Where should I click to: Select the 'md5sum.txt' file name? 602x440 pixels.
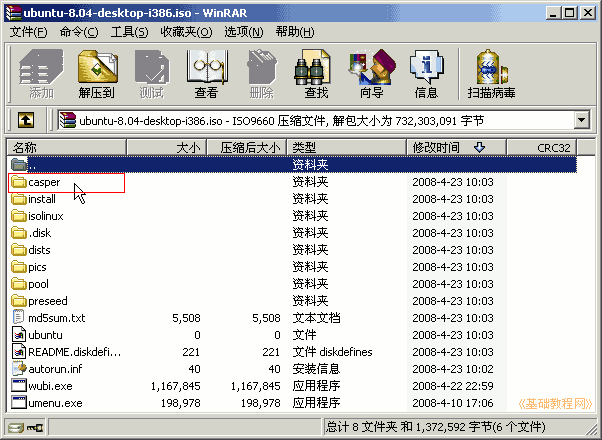(57, 318)
